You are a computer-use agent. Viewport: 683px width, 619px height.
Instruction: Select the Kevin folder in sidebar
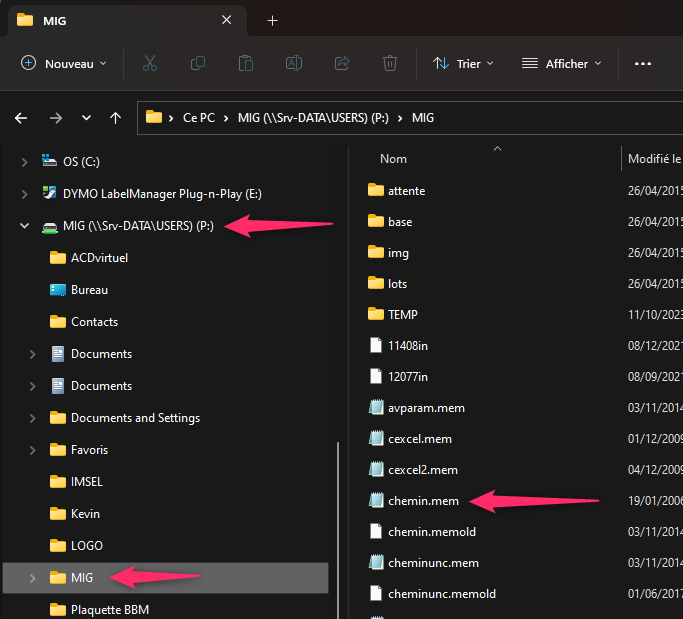pos(85,514)
